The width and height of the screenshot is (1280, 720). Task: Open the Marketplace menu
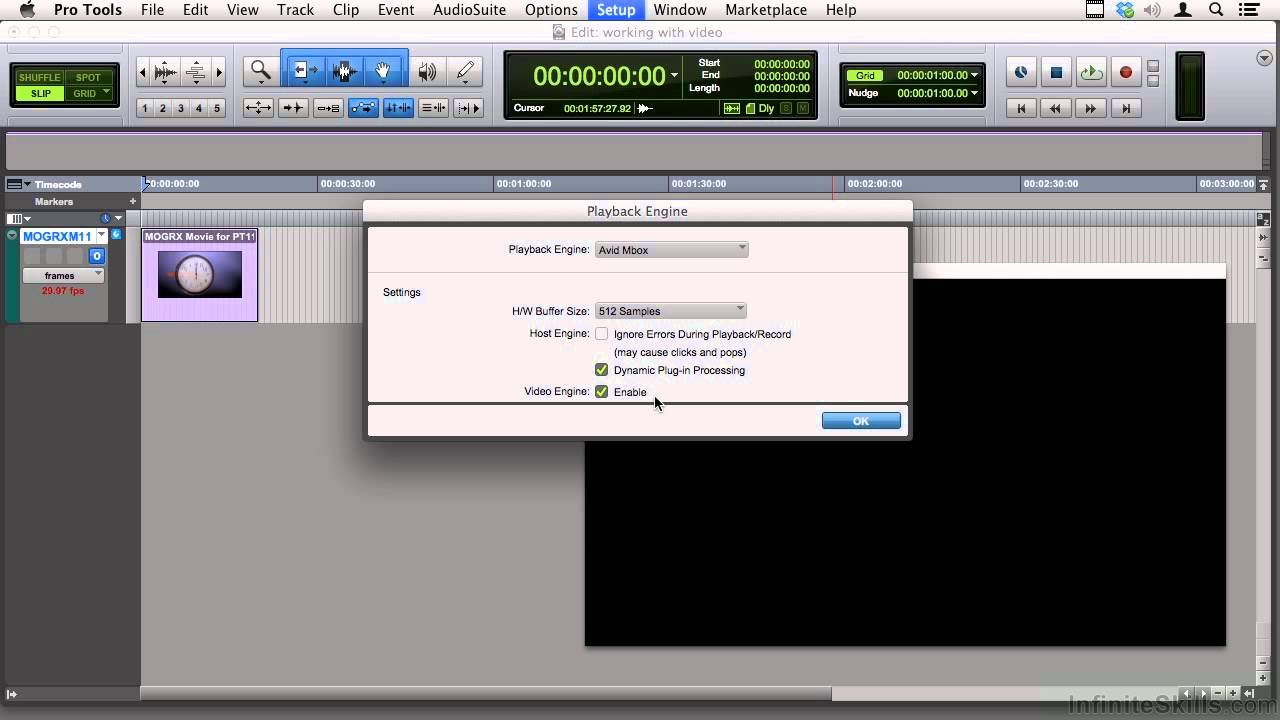(x=766, y=10)
